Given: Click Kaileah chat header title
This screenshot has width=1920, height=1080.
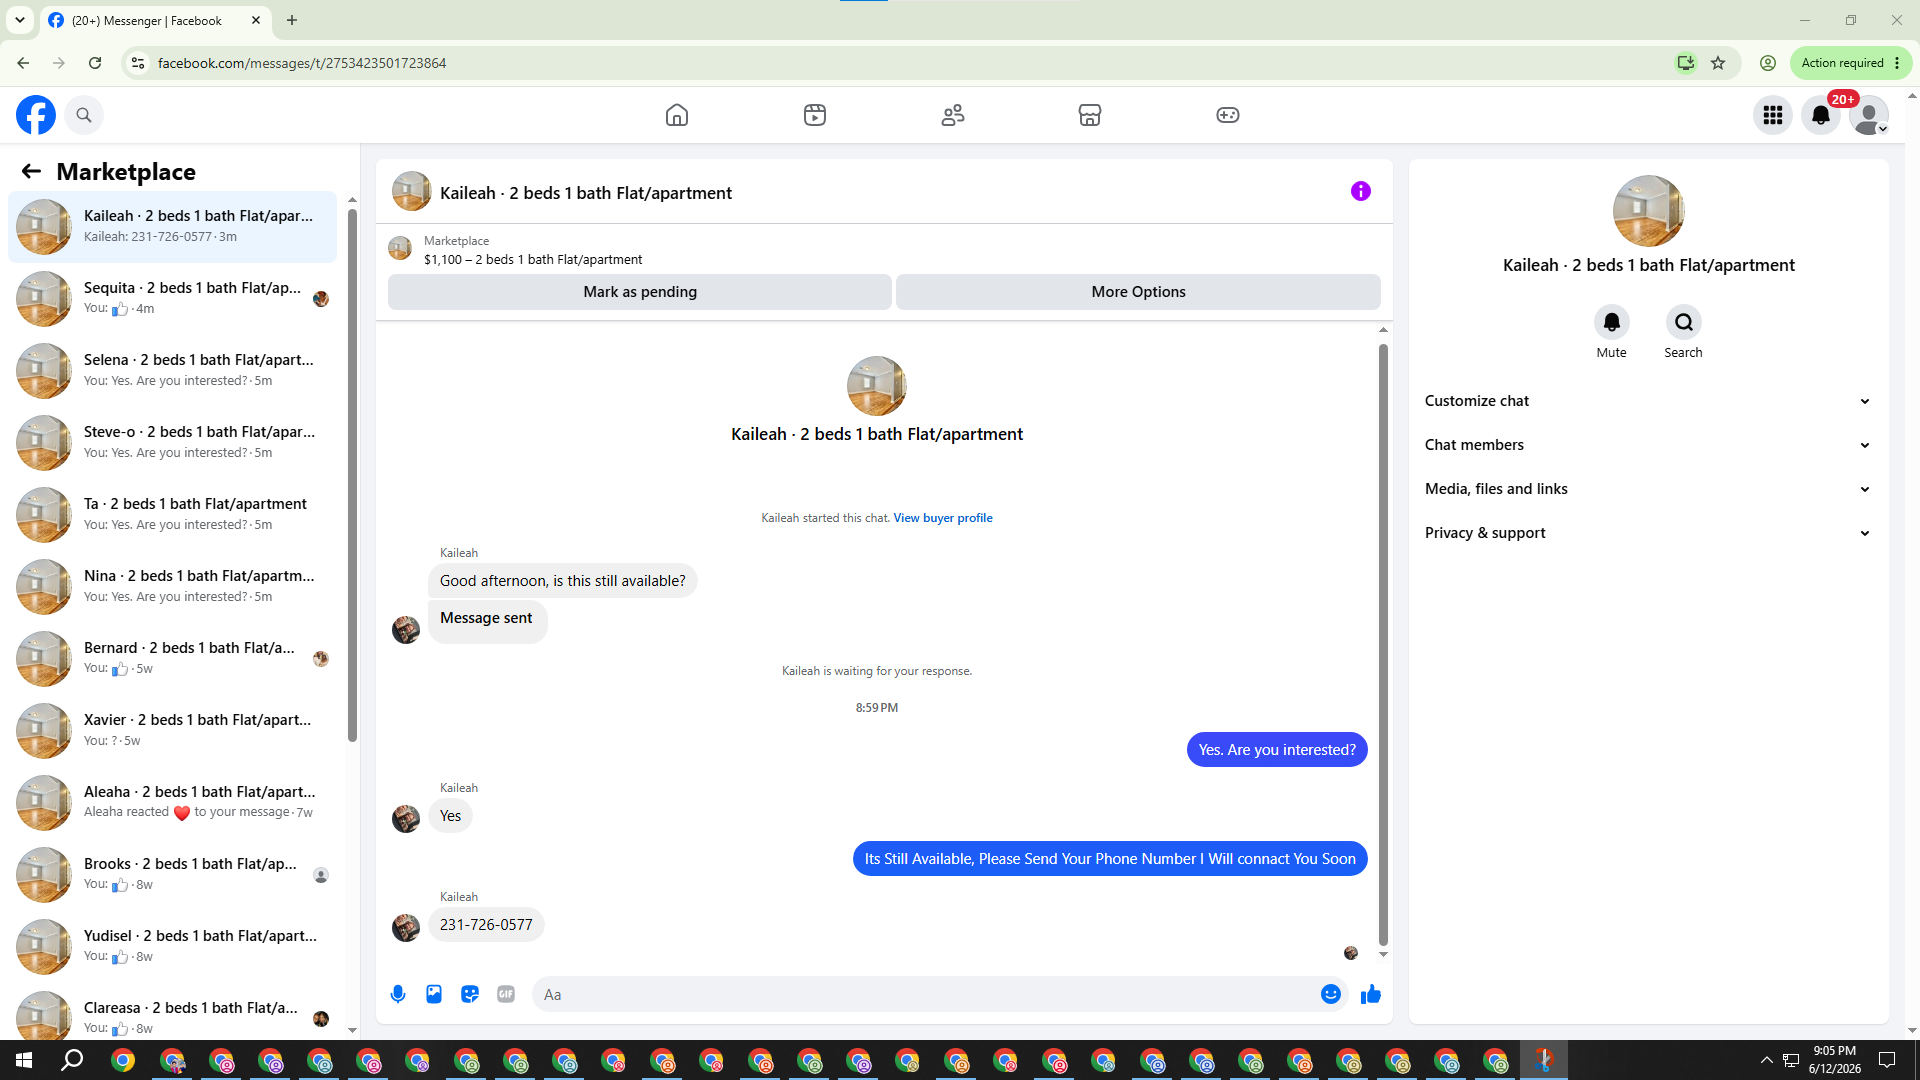Looking at the screenshot, I should point(586,193).
